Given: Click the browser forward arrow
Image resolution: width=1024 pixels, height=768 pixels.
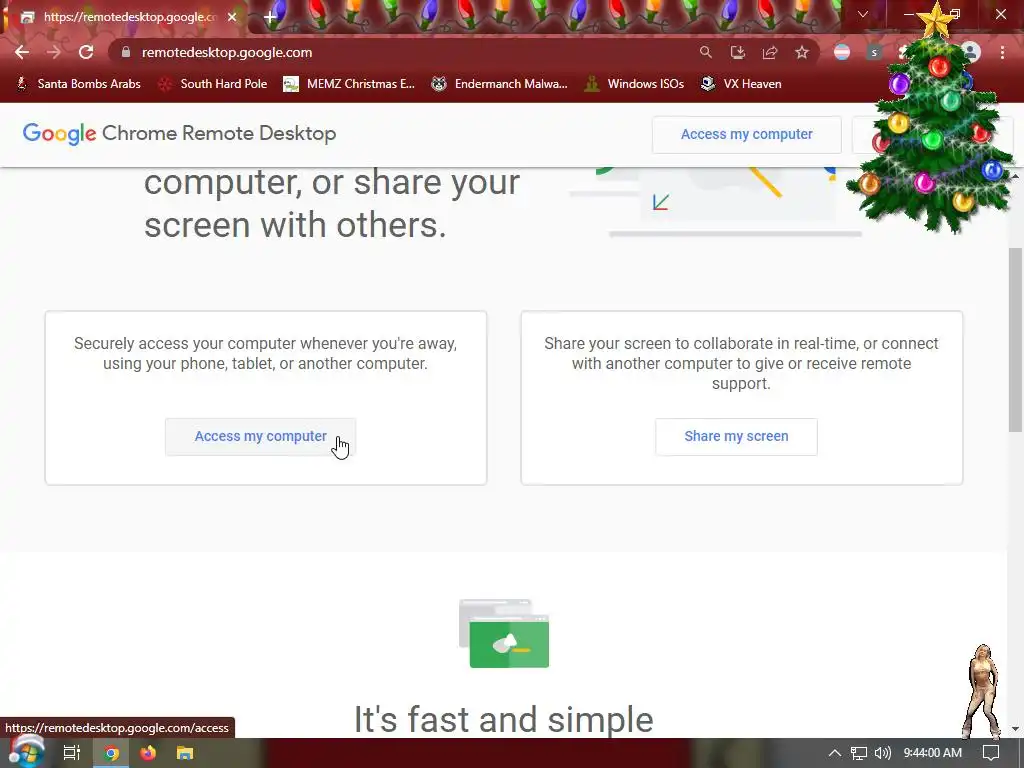Looking at the screenshot, I should (54, 52).
